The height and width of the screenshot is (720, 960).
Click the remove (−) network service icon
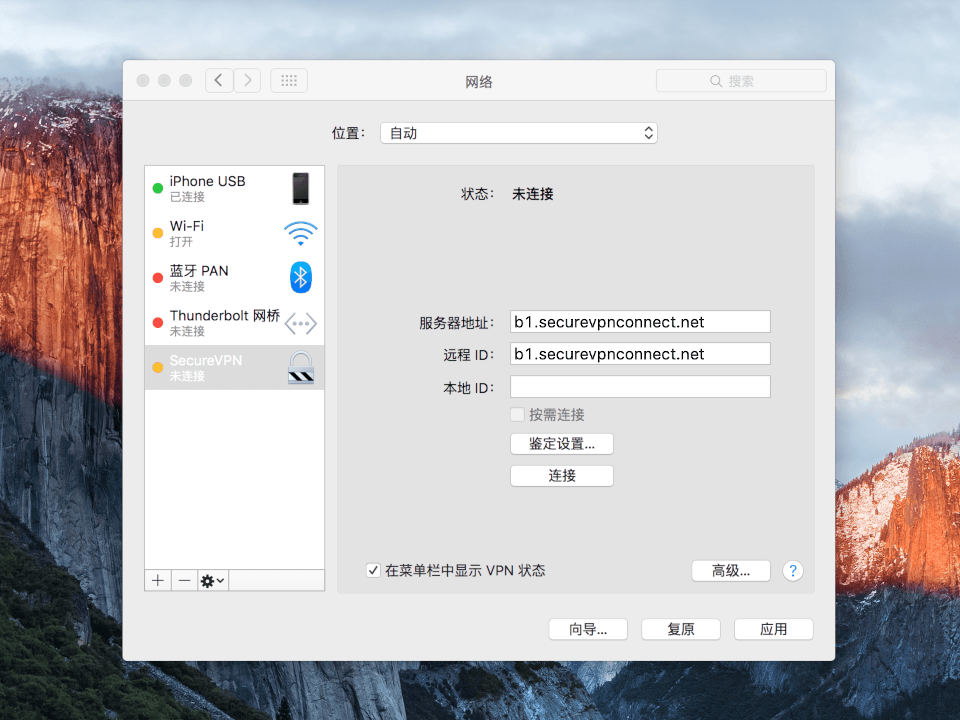point(184,580)
